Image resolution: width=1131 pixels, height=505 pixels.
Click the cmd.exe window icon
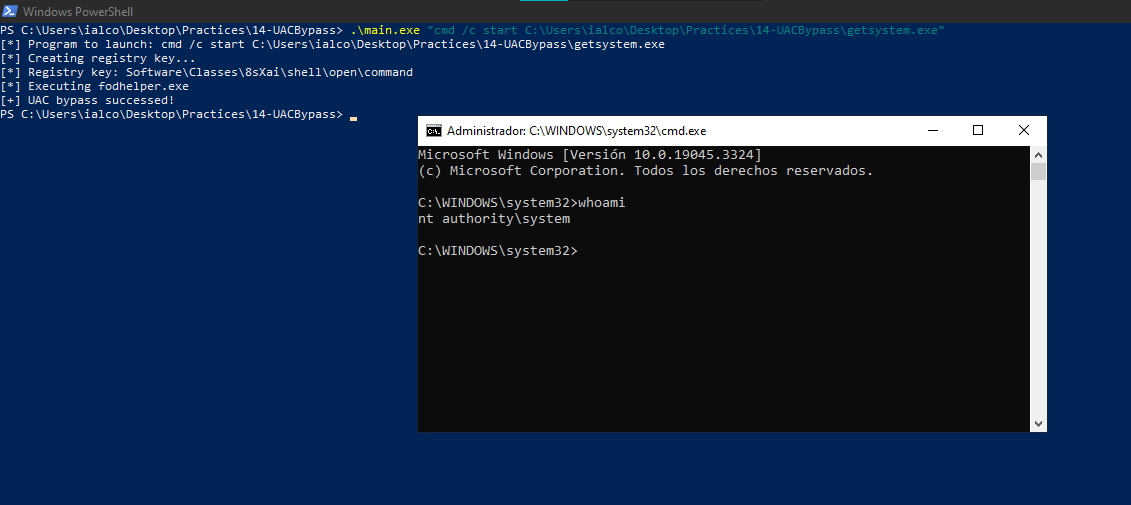(x=434, y=131)
